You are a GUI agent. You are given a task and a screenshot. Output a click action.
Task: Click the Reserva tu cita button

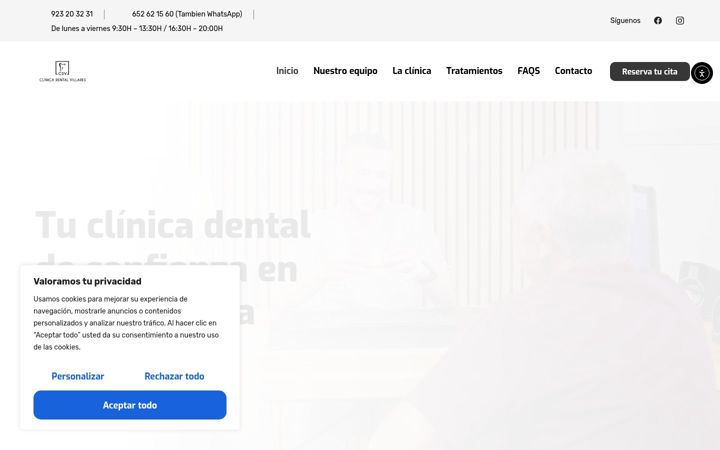pyautogui.click(x=649, y=72)
